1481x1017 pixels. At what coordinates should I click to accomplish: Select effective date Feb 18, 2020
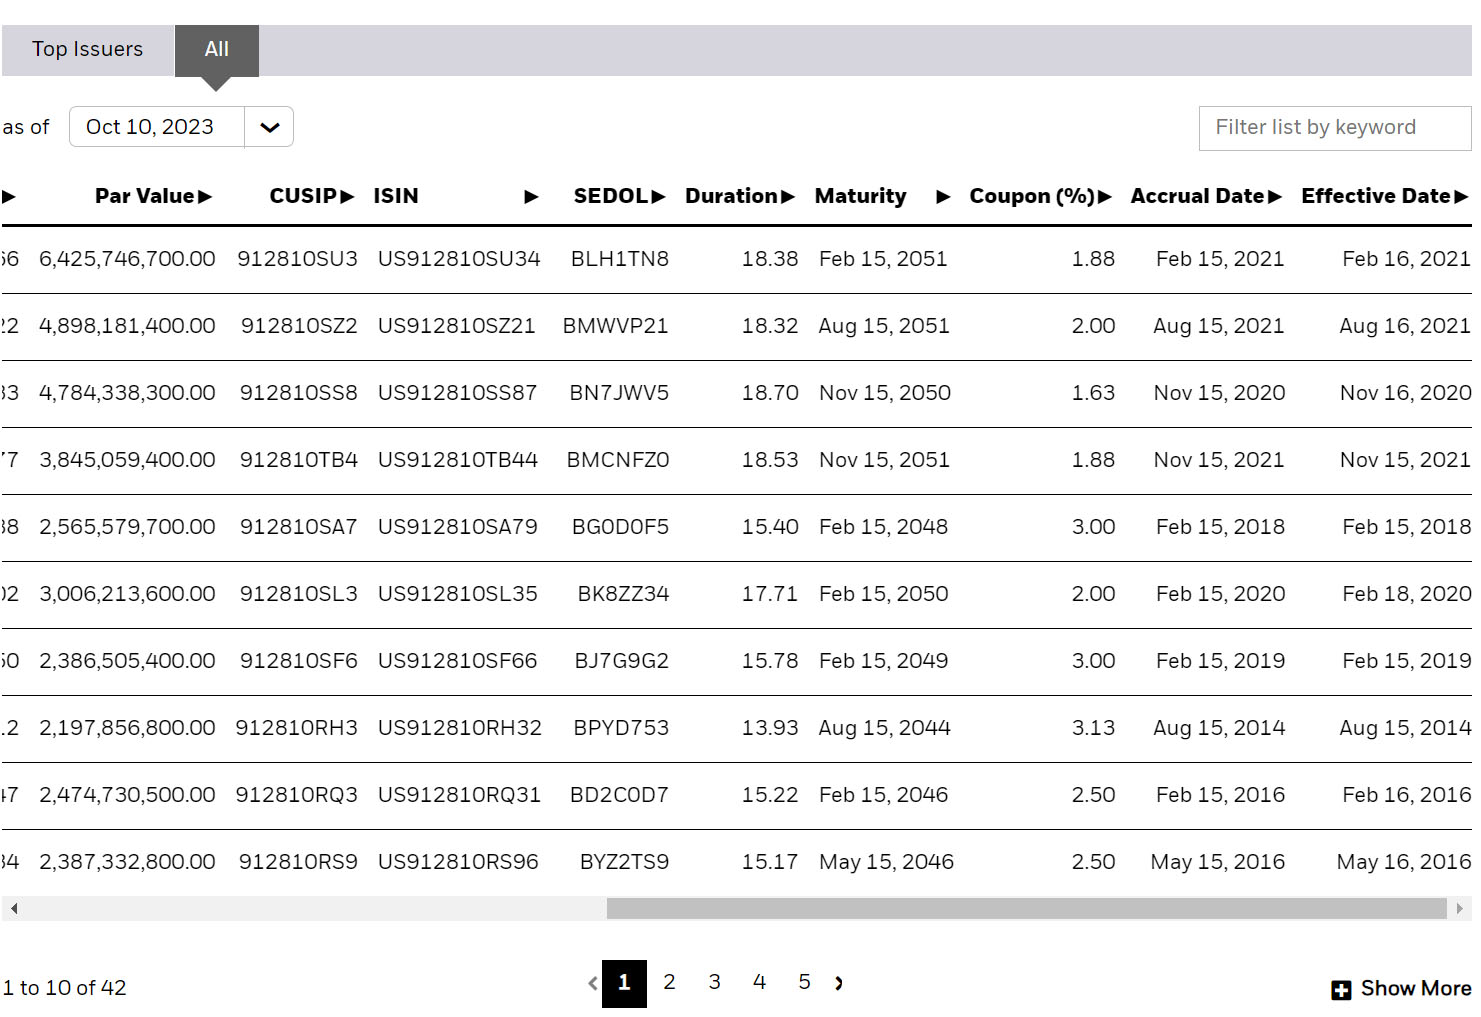pyautogui.click(x=1406, y=594)
